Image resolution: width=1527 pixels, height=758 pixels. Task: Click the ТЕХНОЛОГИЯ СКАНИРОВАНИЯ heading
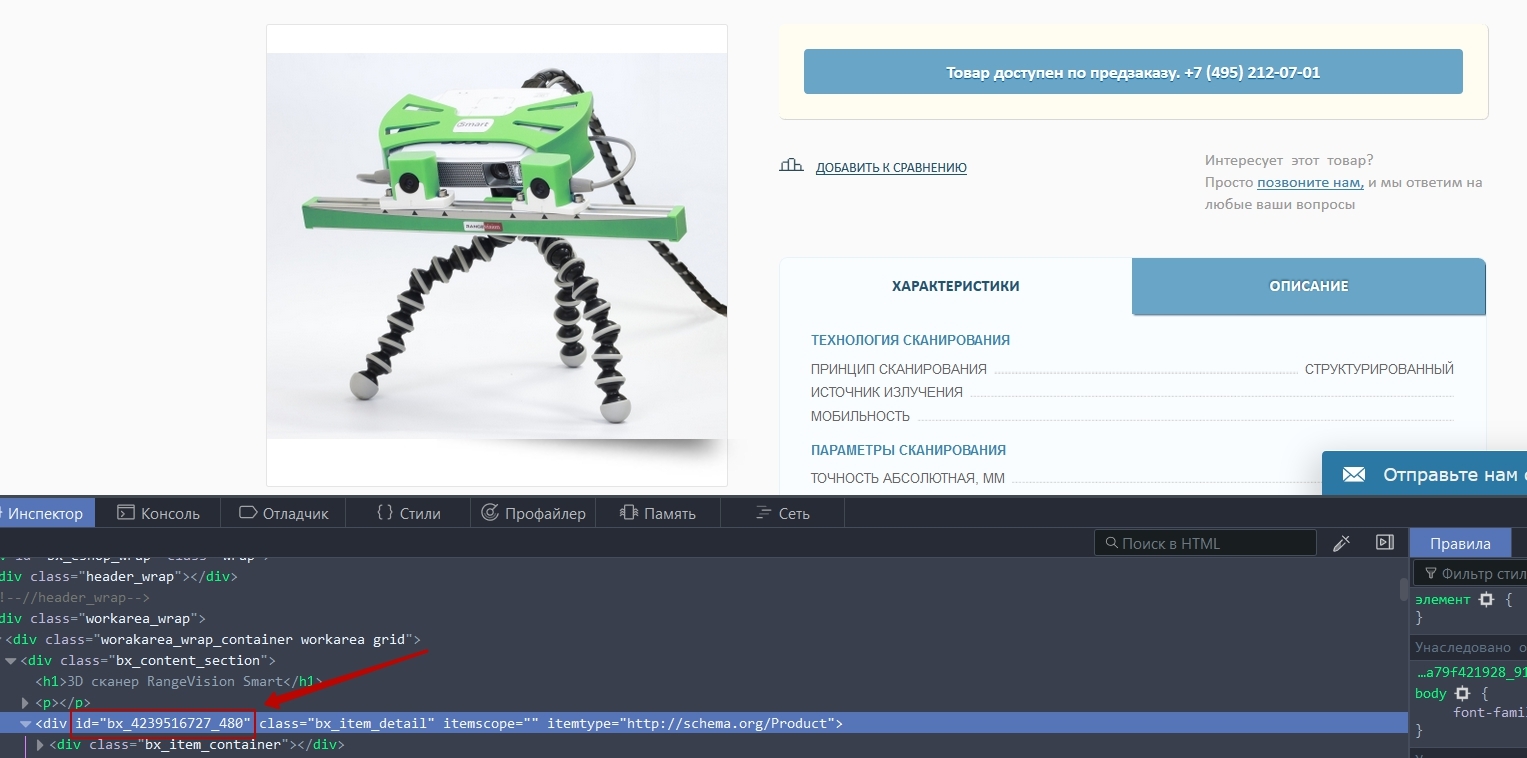(x=910, y=340)
